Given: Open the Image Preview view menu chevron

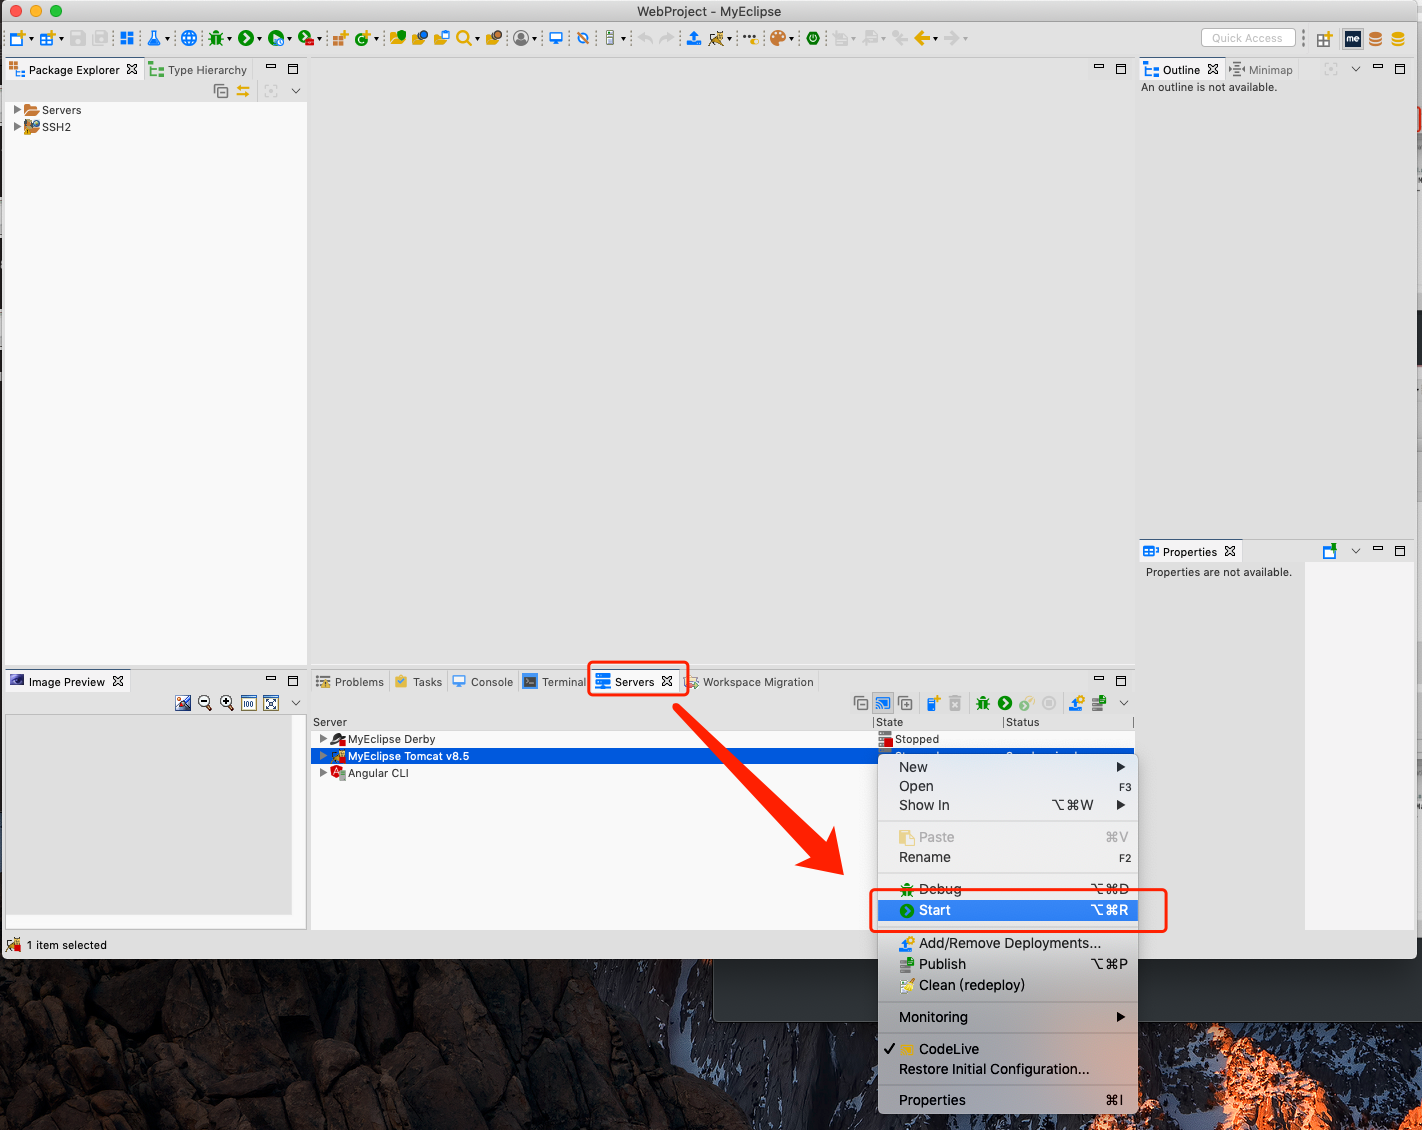Looking at the screenshot, I should pos(296,703).
